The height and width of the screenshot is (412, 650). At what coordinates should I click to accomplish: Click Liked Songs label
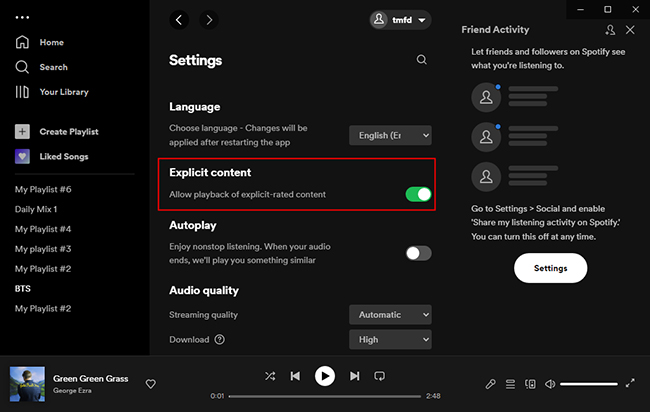tap(64, 157)
